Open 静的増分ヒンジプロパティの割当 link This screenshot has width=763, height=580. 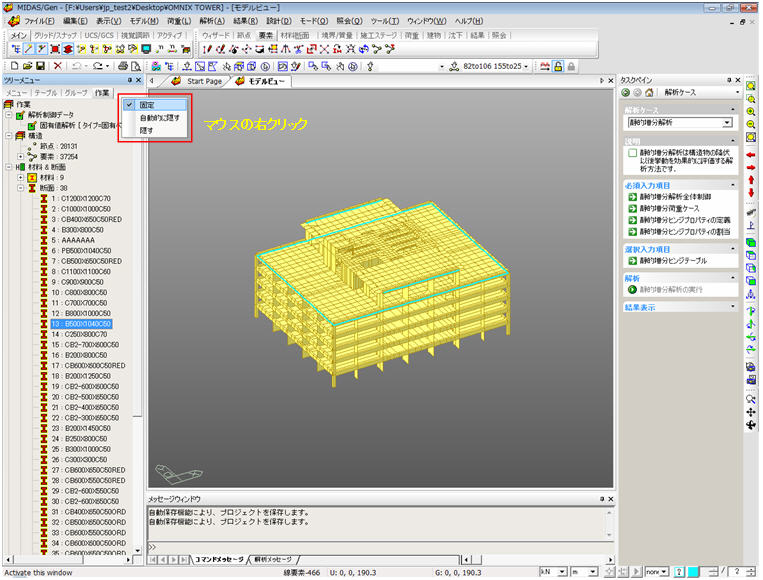pyautogui.click(x=685, y=232)
